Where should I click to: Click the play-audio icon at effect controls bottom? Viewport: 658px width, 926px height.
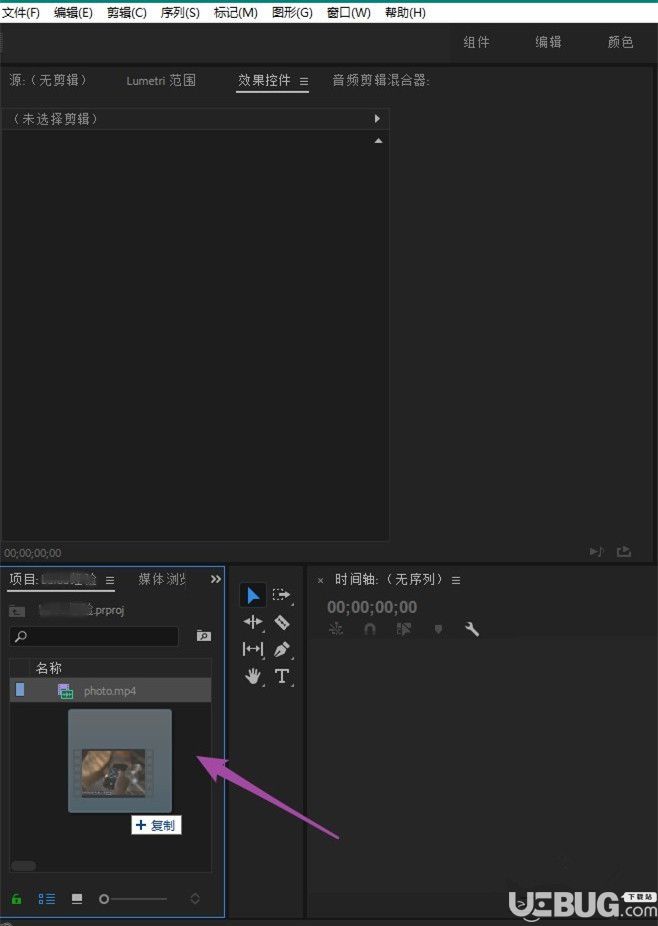coord(597,552)
